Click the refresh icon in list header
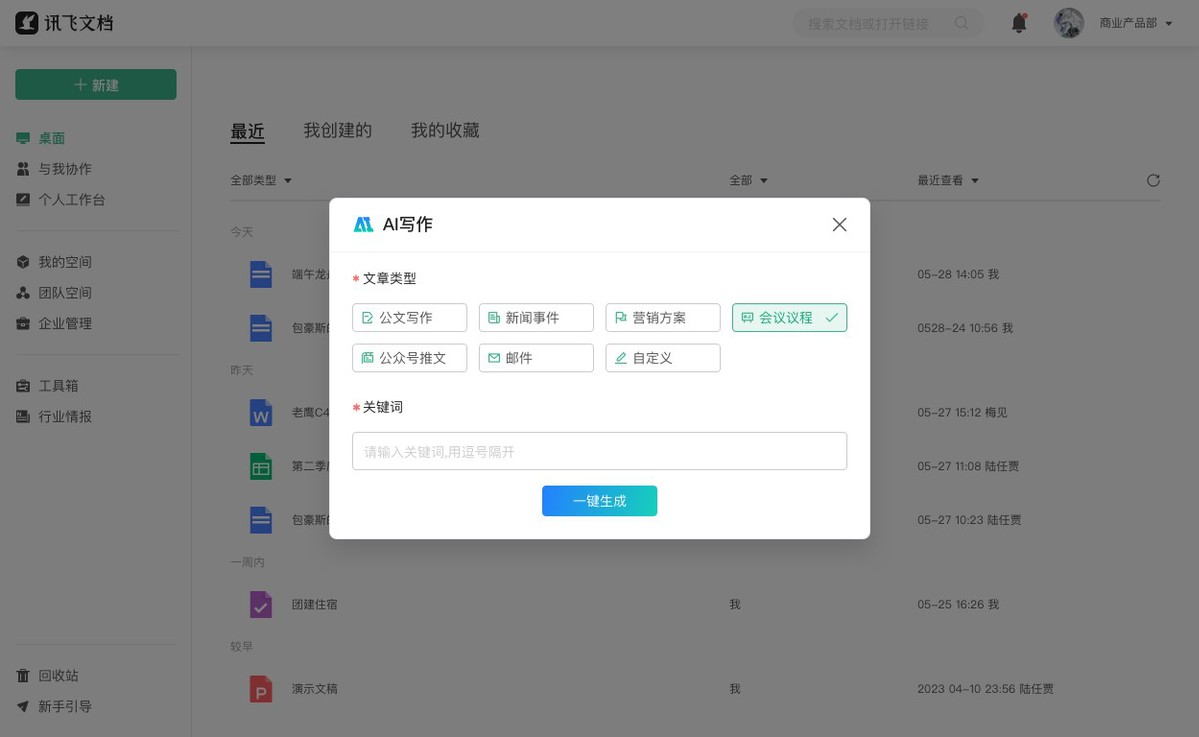This screenshot has height=737, width=1199. coord(1153,181)
